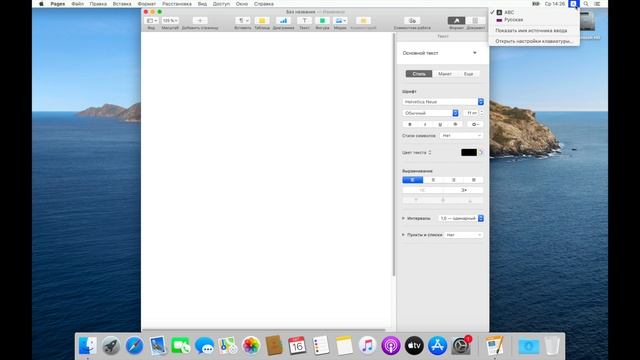Open Calendar from the Dock
The width and height of the screenshot is (640, 360).
click(297, 346)
